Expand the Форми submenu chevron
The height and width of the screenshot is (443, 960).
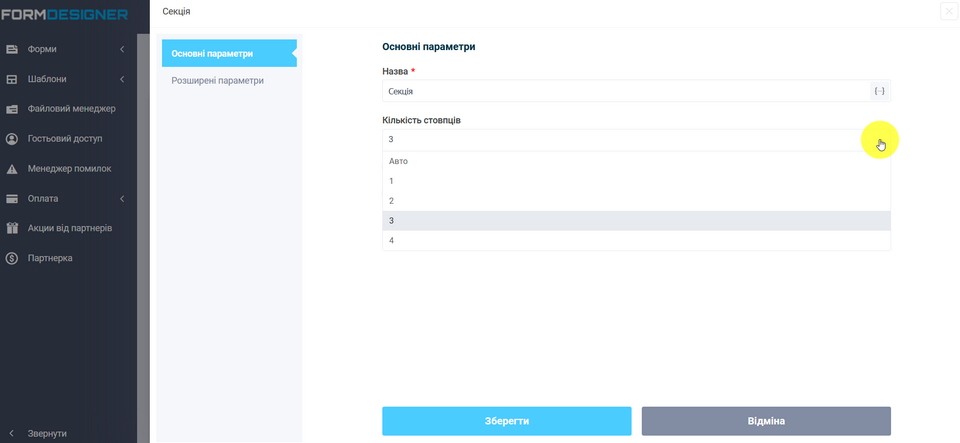(121, 49)
